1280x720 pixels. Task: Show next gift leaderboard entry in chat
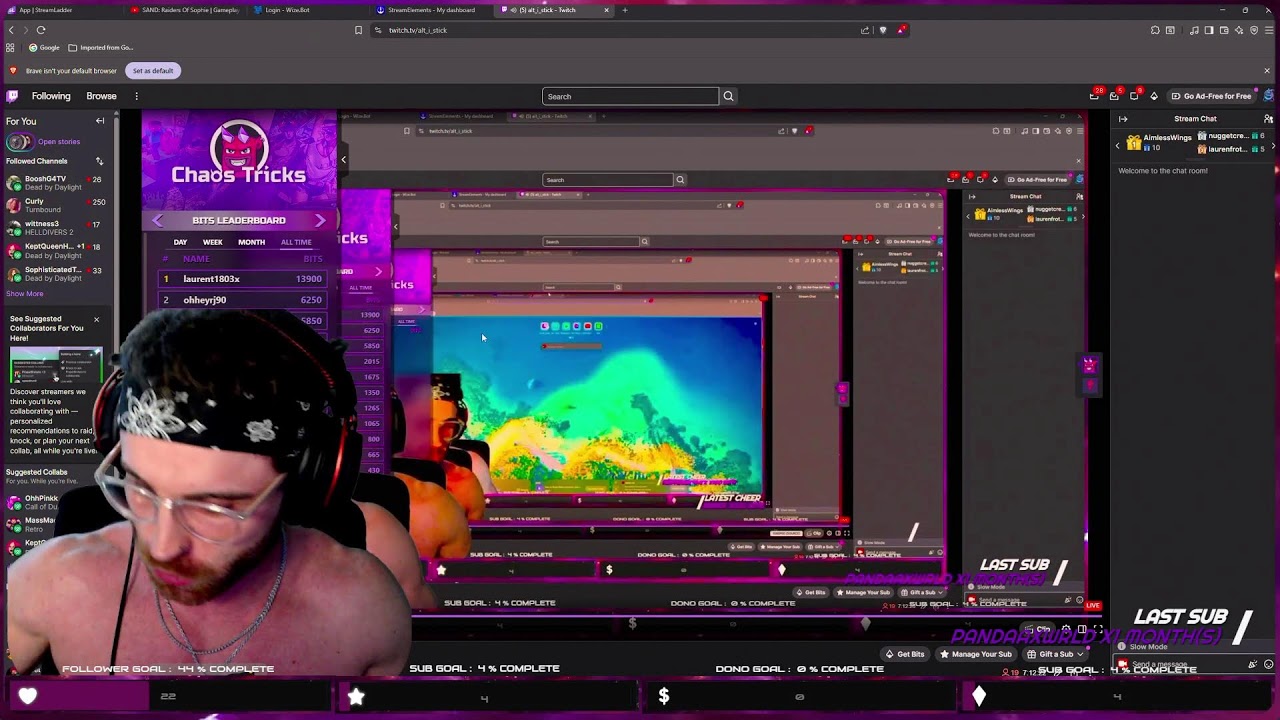click(x=1273, y=146)
